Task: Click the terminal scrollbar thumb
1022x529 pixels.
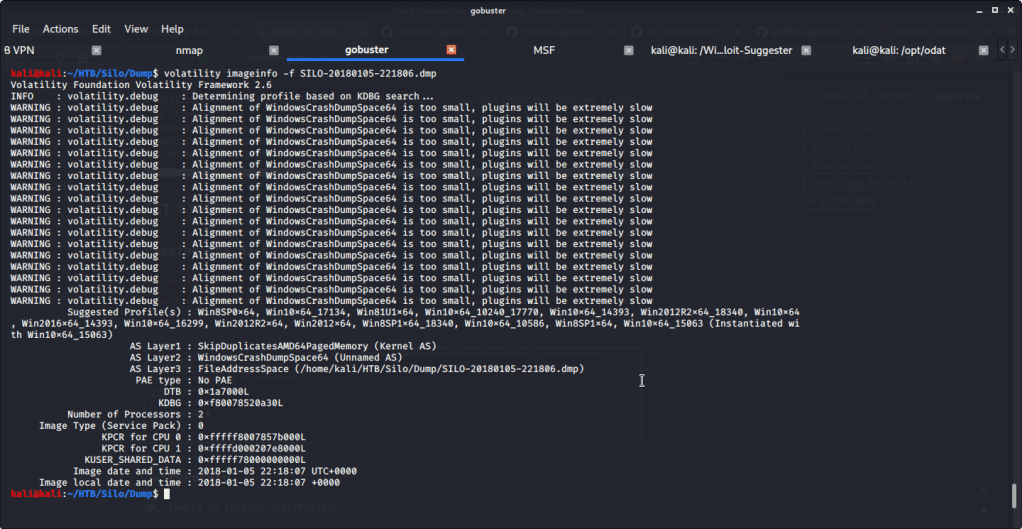Action: (1016, 494)
